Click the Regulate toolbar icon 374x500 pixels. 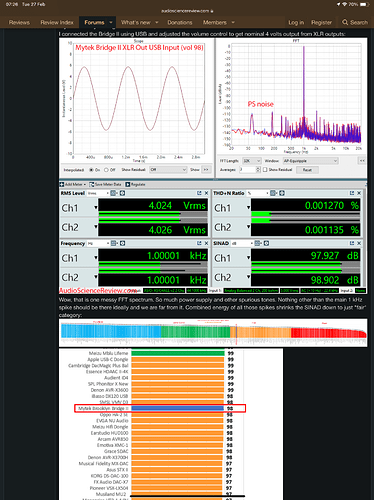tap(128, 184)
